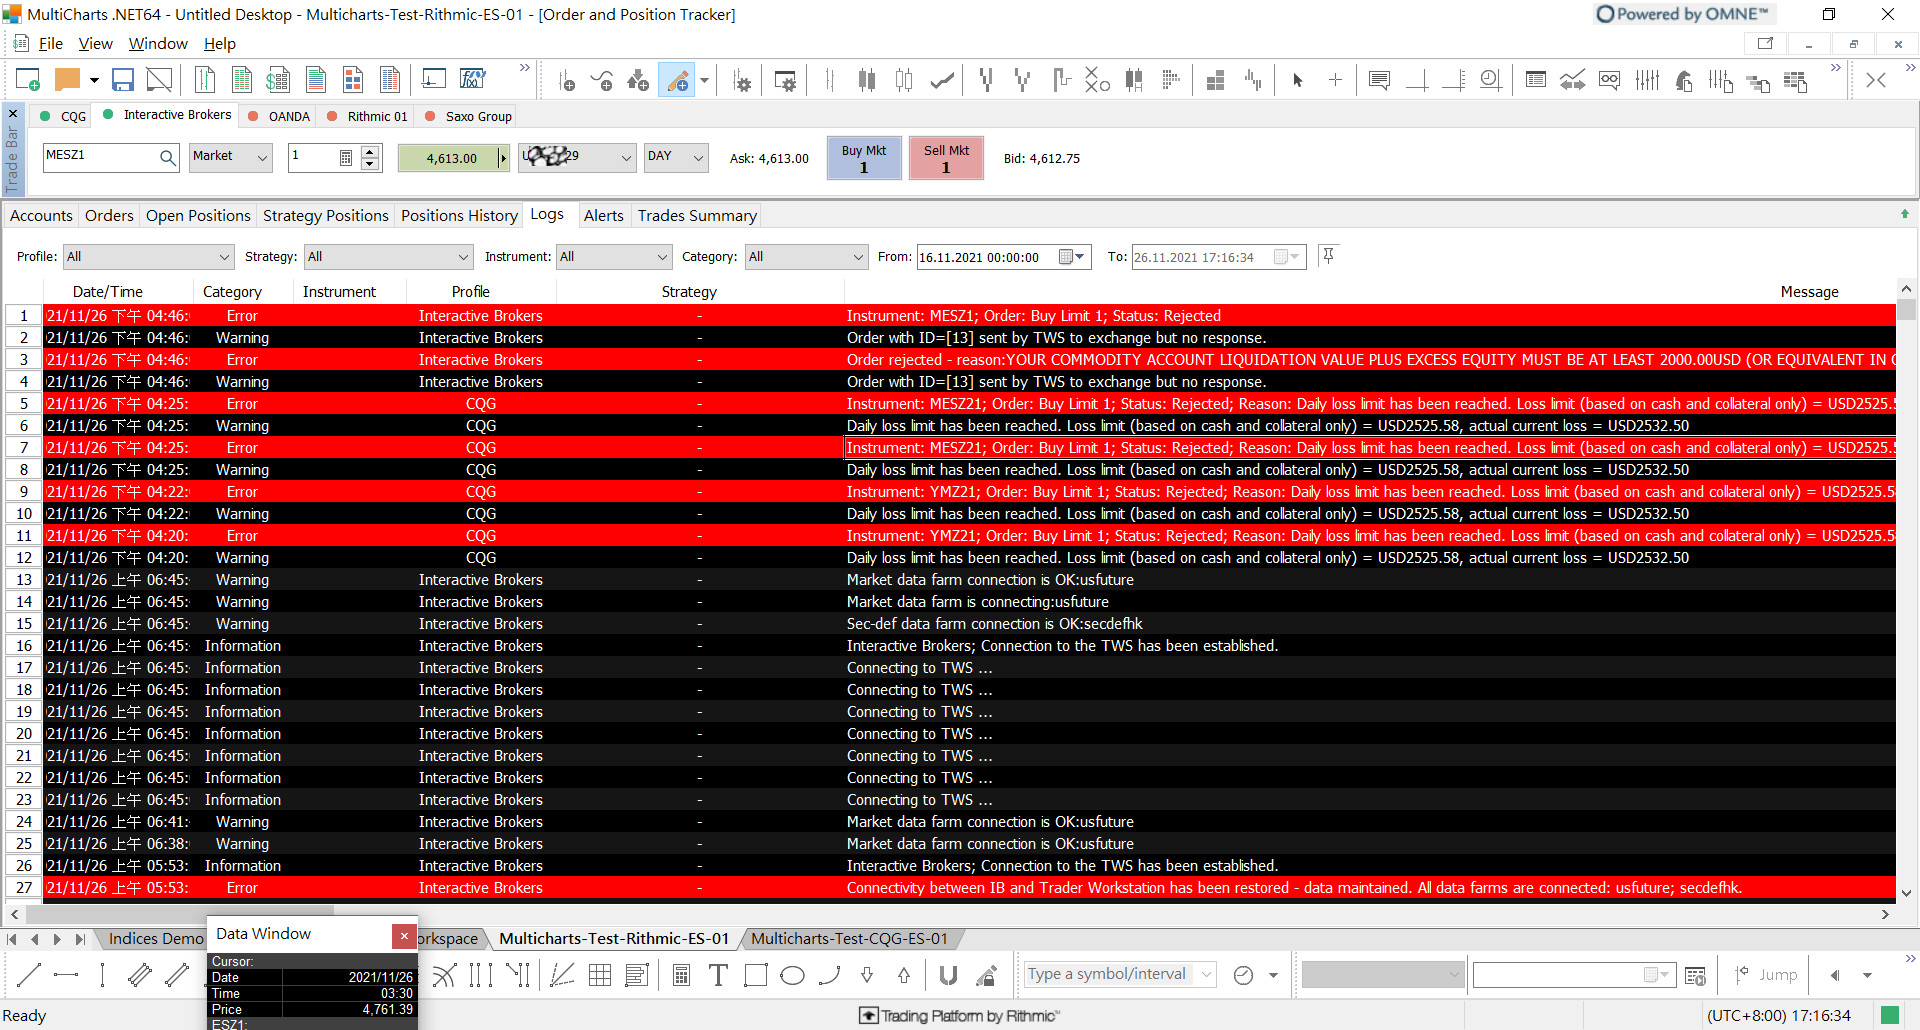Switch to Multicharts-Test-CQG-ES-01 workspace tab

(x=849, y=939)
